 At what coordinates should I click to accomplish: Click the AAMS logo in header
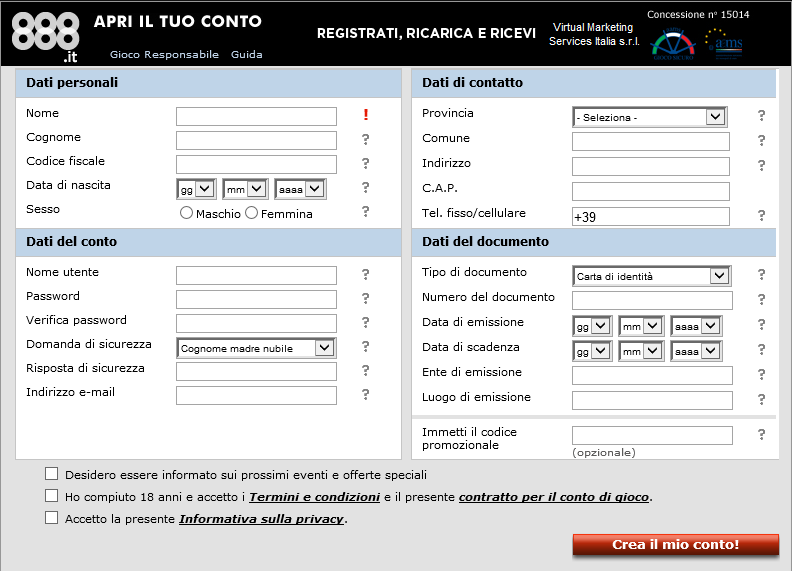(x=724, y=44)
